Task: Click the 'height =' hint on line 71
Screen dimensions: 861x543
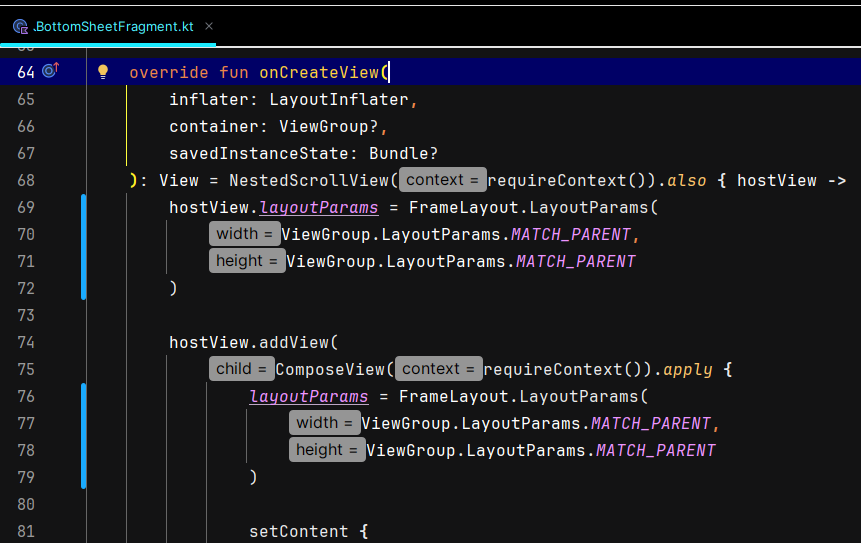Action: tap(247, 260)
